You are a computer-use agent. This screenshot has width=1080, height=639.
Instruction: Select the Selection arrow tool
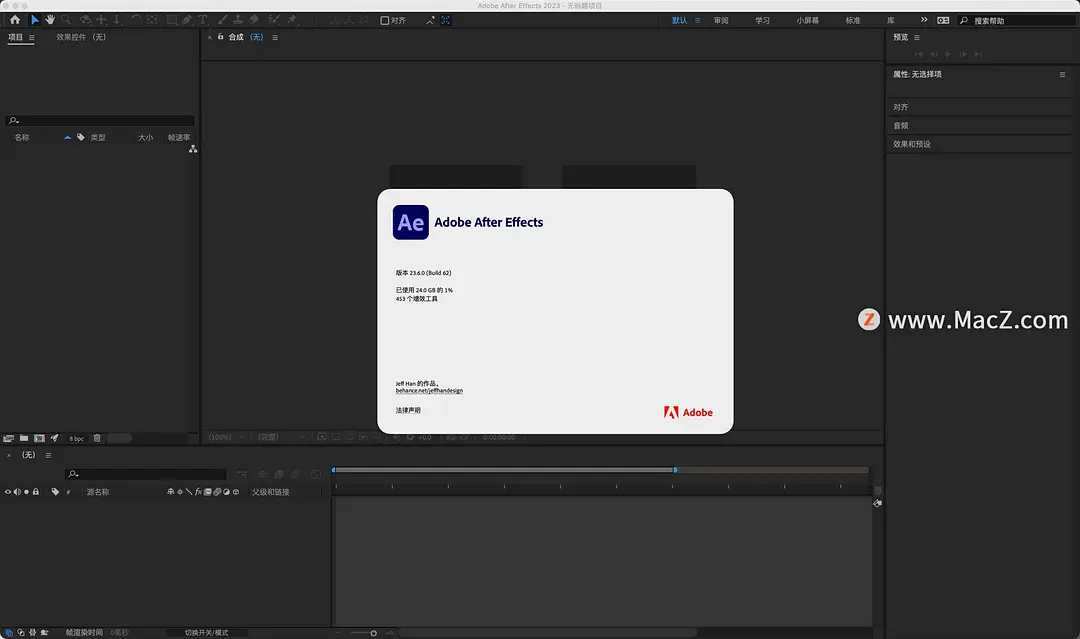[x=34, y=20]
